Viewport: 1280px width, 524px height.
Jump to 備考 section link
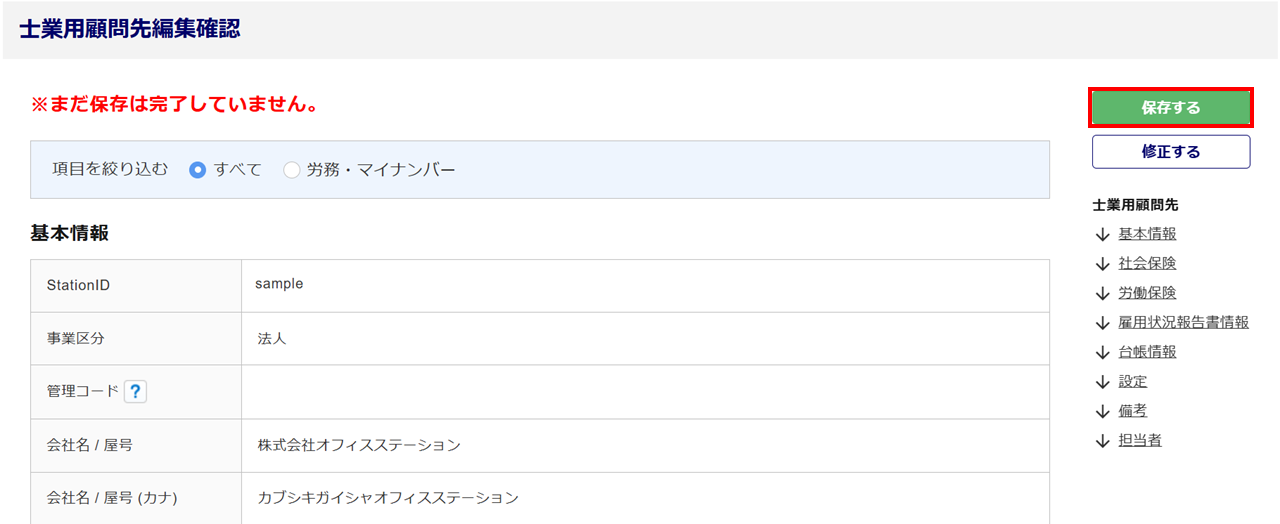pyautogui.click(x=1133, y=411)
